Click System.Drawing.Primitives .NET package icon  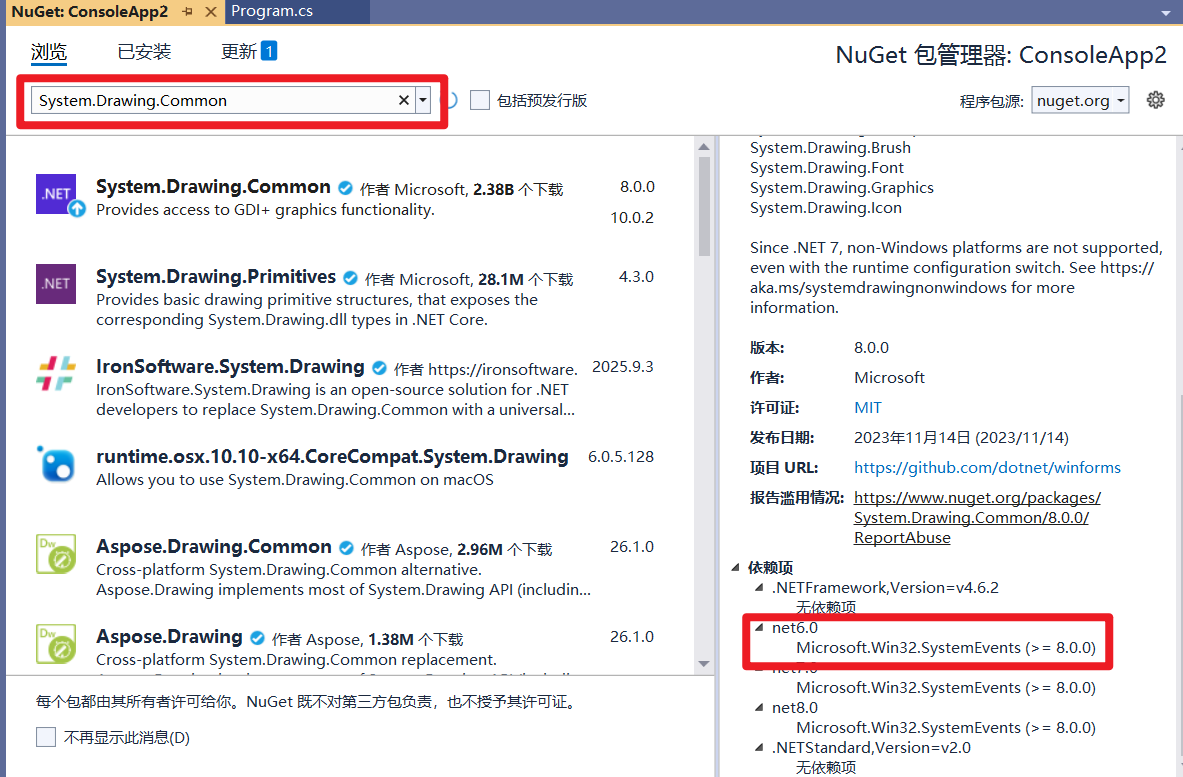click(56, 284)
